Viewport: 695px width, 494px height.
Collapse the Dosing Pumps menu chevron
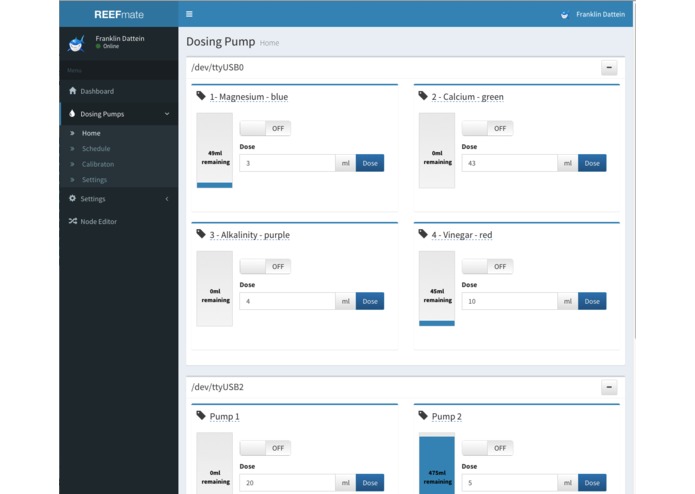[x=167, y=114]
